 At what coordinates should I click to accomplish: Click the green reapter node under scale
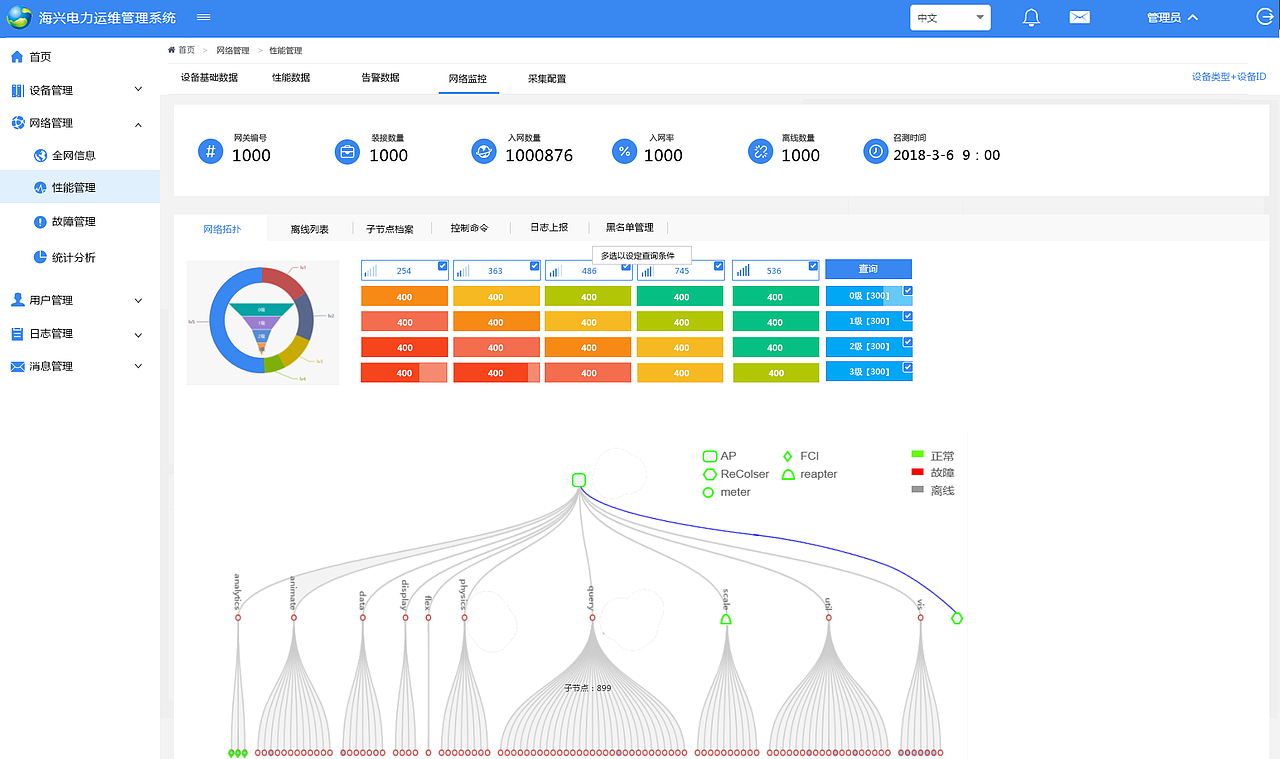point(726,619)
